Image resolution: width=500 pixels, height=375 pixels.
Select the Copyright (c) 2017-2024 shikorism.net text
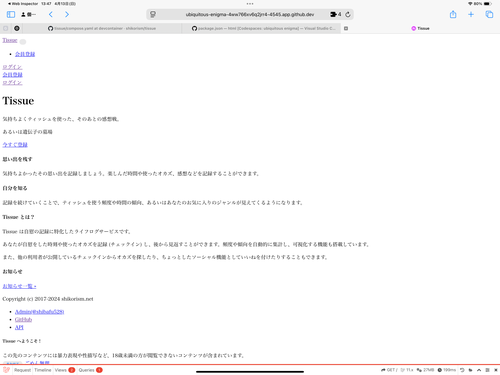coord(48,299)
